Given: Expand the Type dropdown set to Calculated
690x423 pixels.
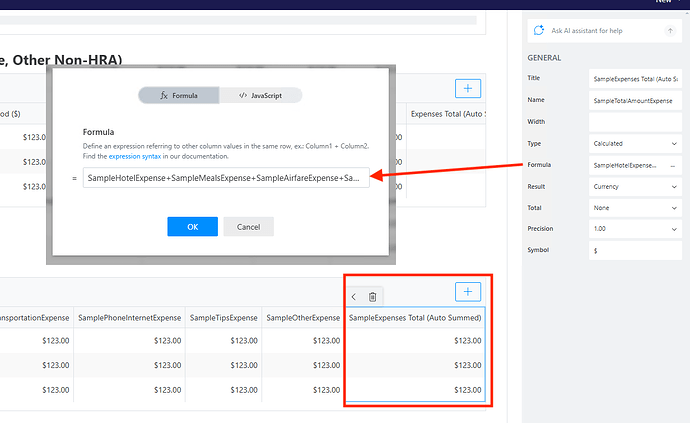Looking at the screenshot, I should point(635,144).
